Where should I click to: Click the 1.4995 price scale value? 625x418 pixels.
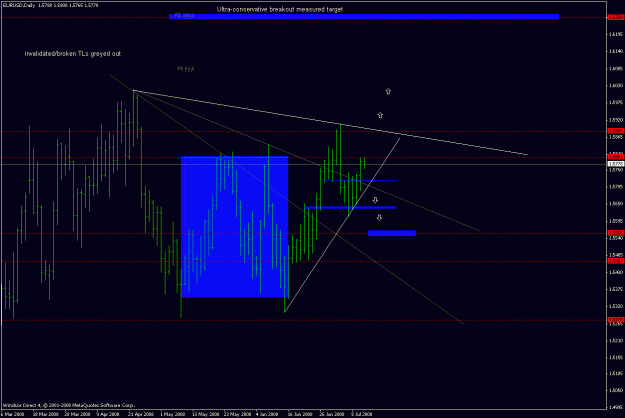(x=616, y=407)
